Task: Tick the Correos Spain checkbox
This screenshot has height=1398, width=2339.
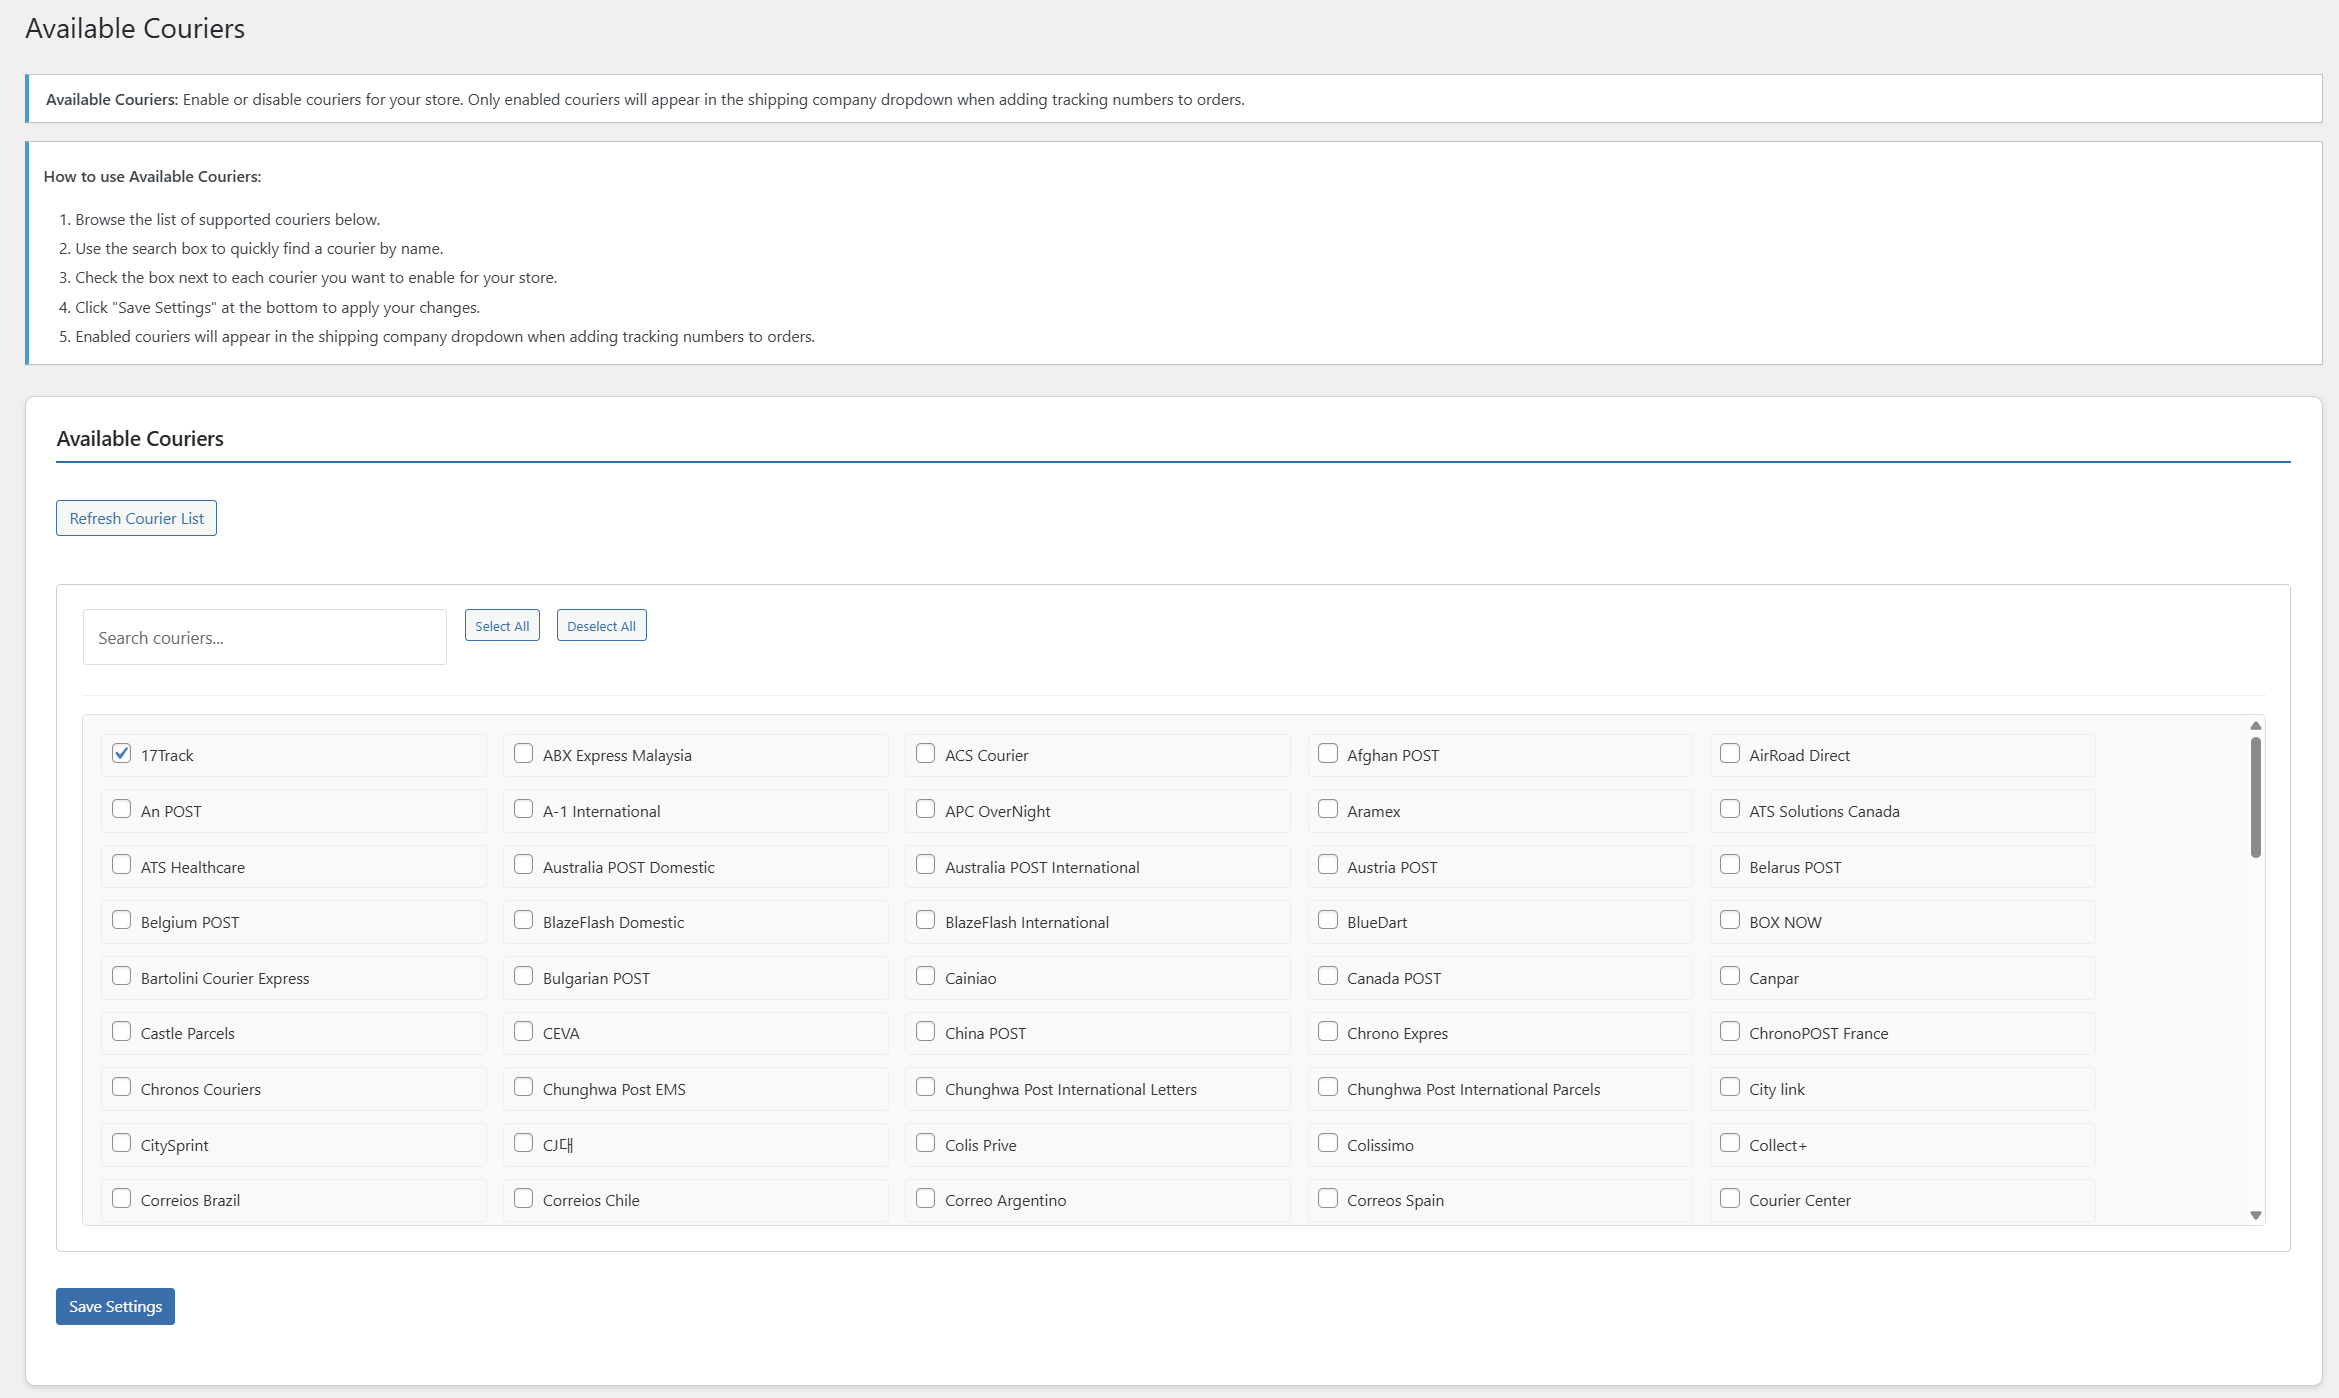Action: click(1328, 1199)
